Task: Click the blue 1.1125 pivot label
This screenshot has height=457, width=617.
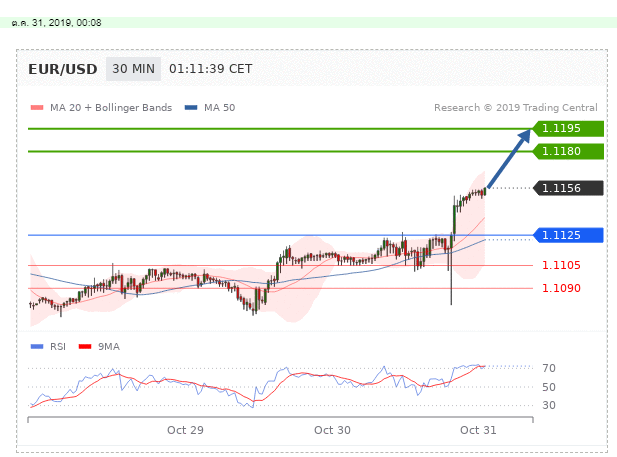Action: 569,235
